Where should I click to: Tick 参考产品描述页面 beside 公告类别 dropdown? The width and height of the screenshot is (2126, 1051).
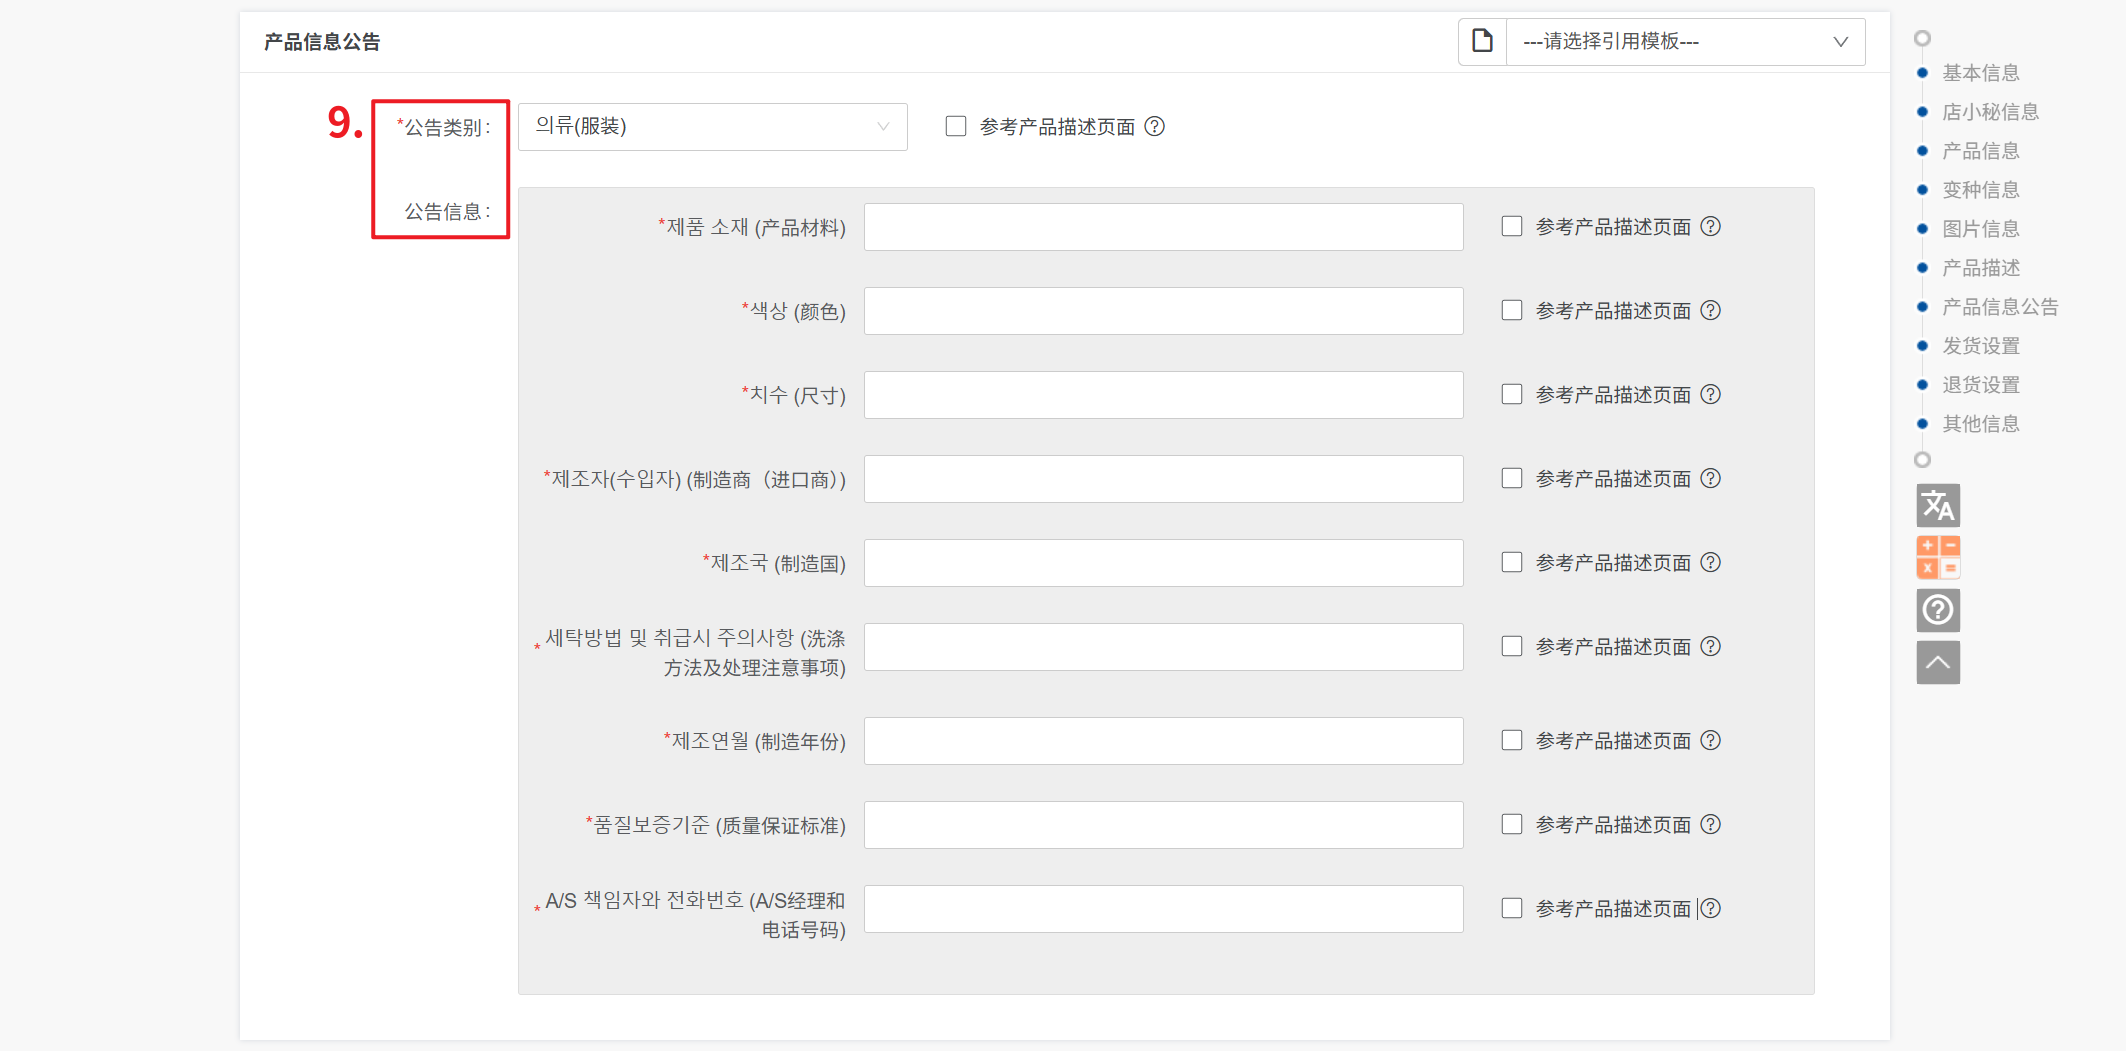[956, 127]
